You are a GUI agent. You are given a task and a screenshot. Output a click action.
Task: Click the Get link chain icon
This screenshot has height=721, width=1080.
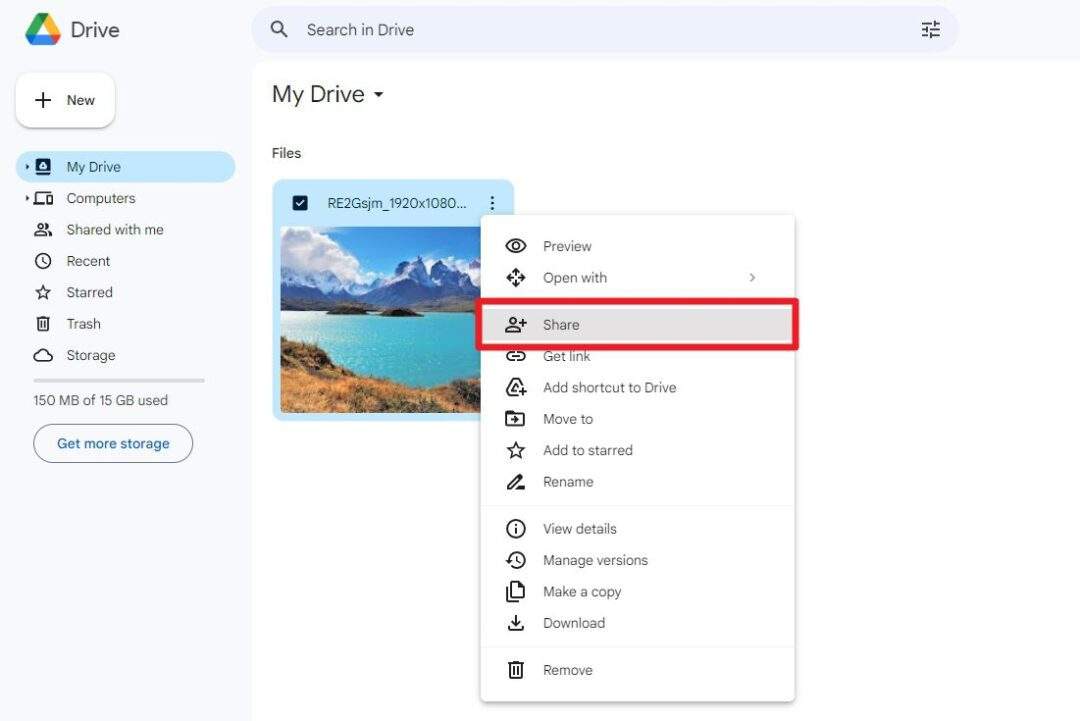(516, 356)
